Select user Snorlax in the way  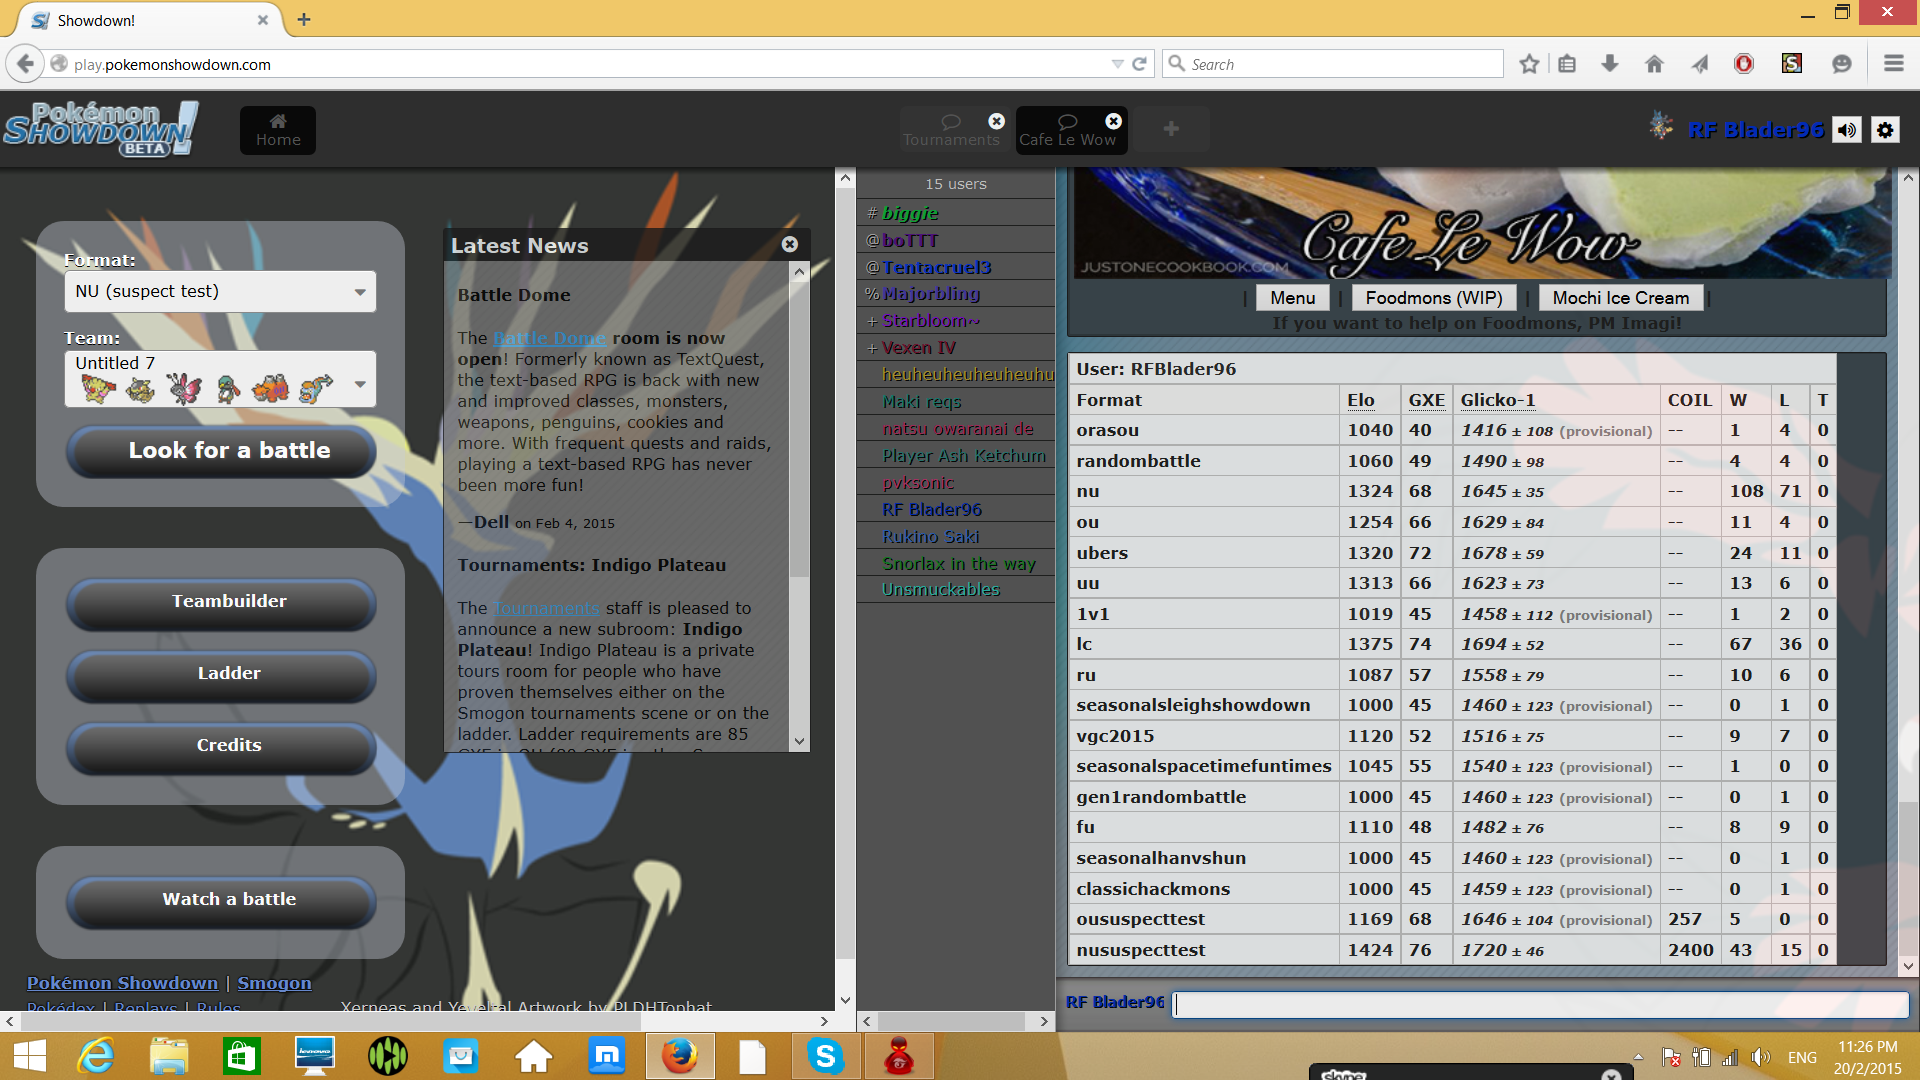coord(956,564)
